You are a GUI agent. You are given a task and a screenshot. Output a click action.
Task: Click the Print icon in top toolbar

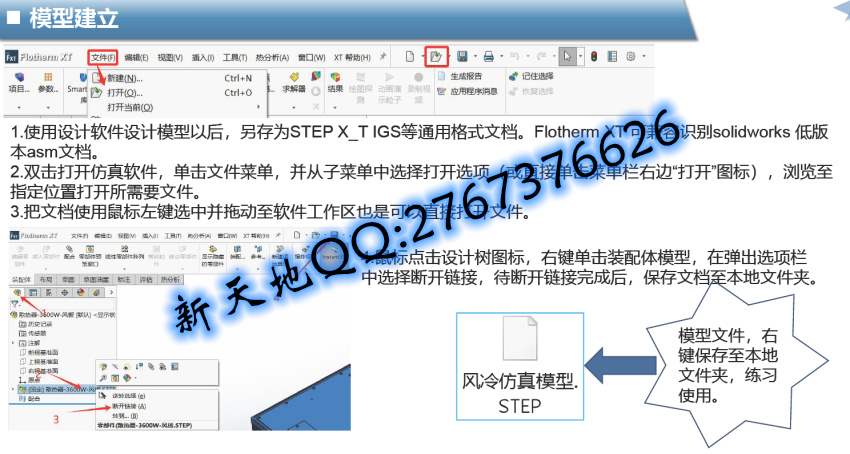point(488,57)
